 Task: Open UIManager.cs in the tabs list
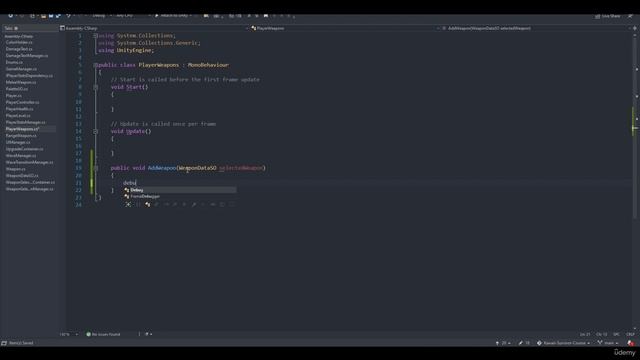pyautogui.click(x=18, y=142)
